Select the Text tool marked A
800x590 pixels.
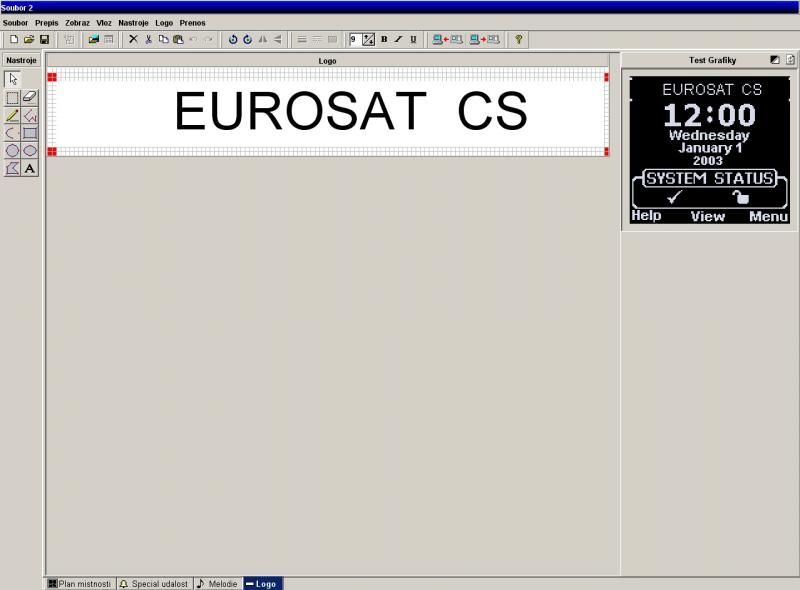point(30,168)
